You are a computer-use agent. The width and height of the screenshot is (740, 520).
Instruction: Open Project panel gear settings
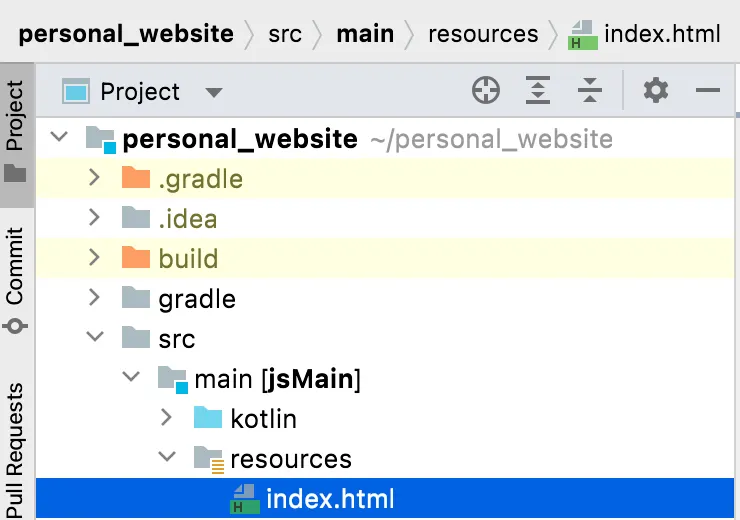(656, 91)
